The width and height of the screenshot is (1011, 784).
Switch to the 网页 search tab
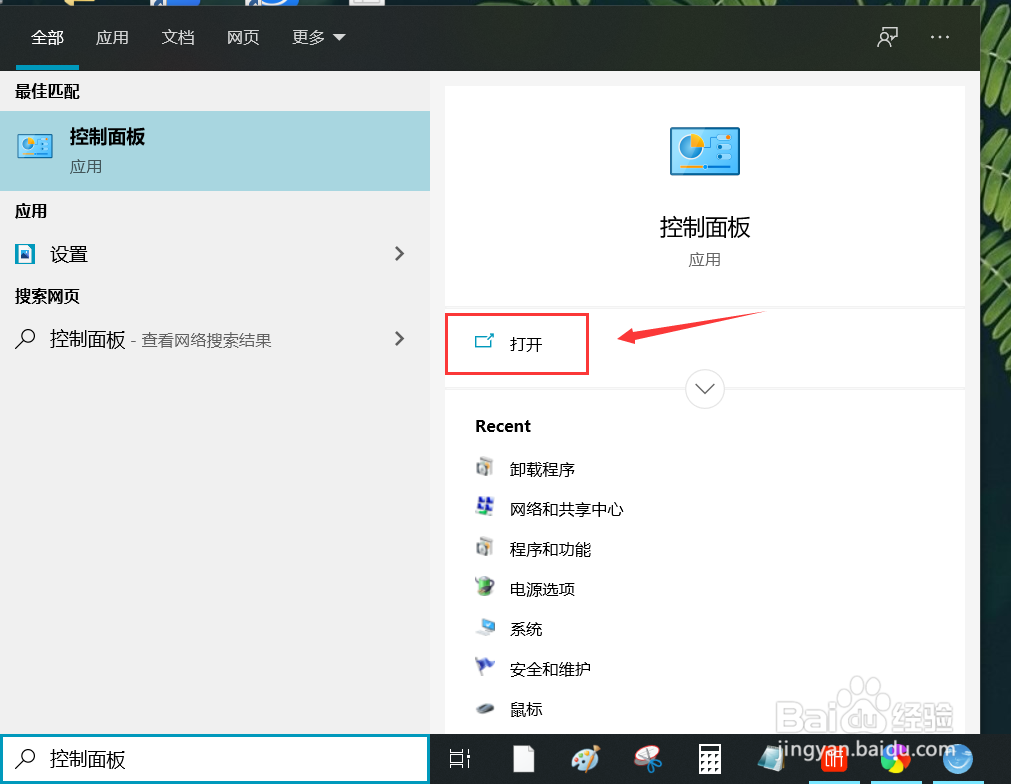[x=243, y=37]
